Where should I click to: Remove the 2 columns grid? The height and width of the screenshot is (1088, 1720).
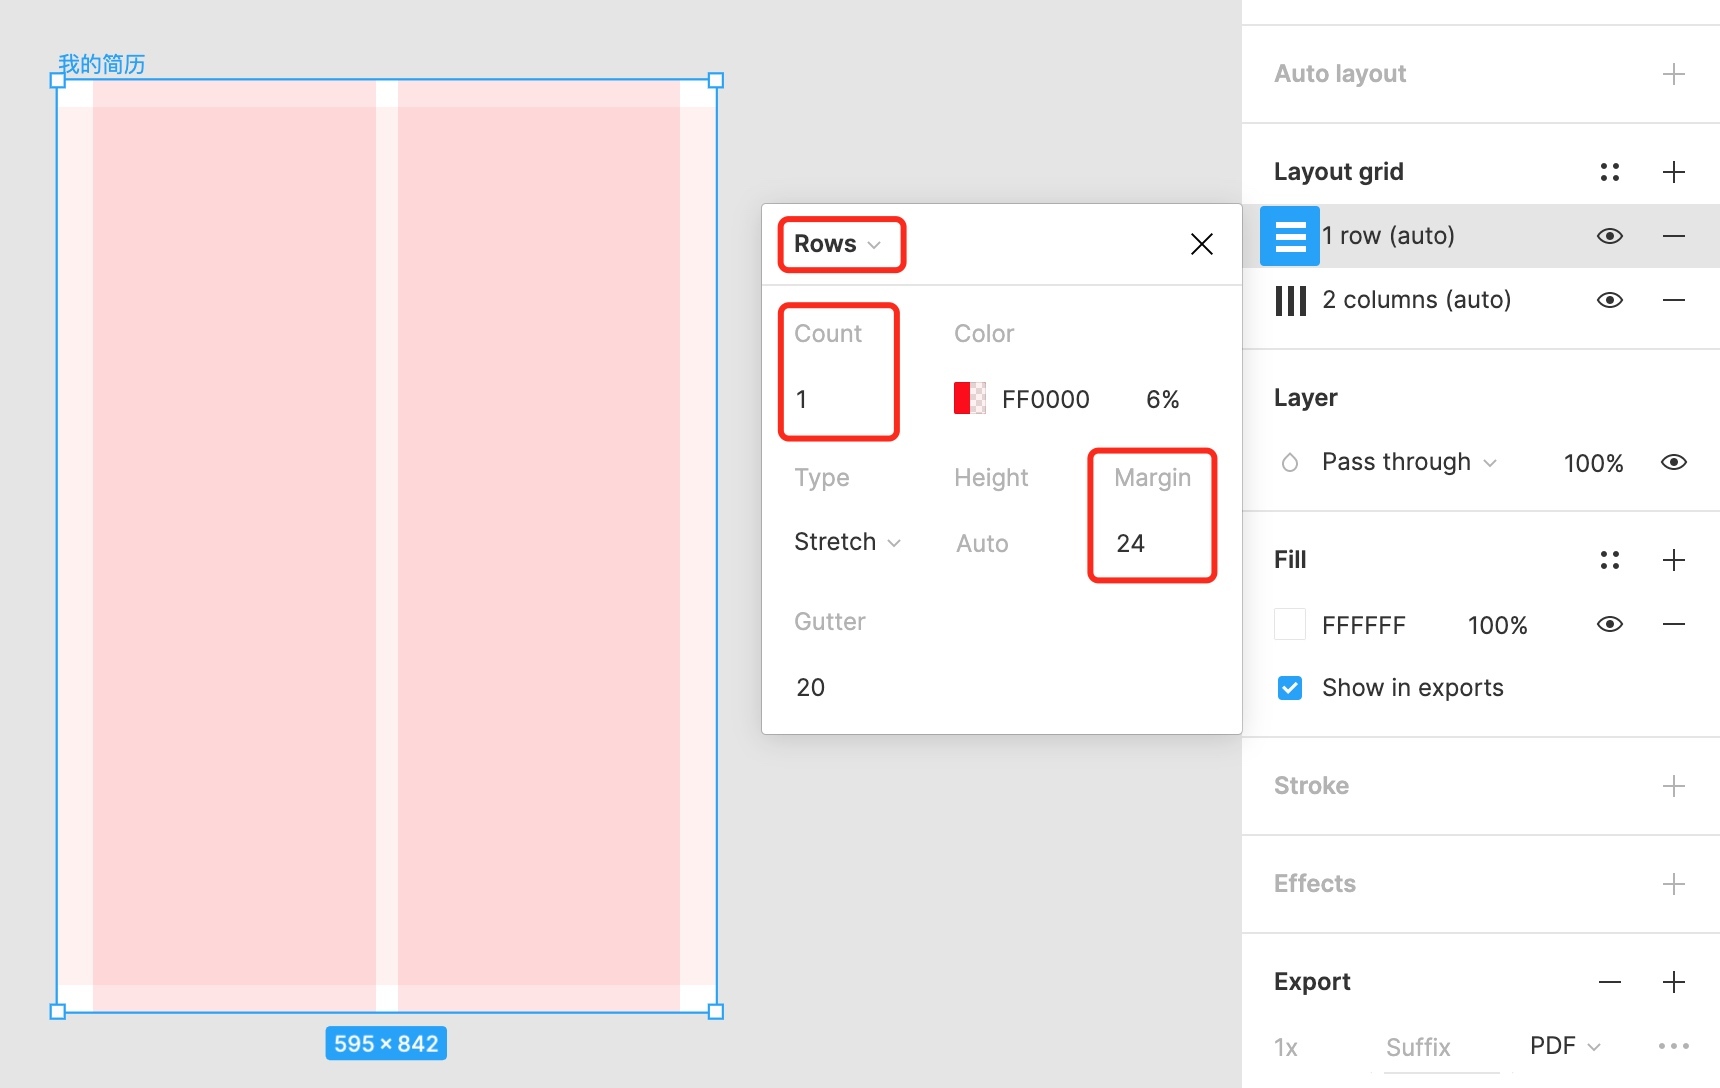point(1673,300)
